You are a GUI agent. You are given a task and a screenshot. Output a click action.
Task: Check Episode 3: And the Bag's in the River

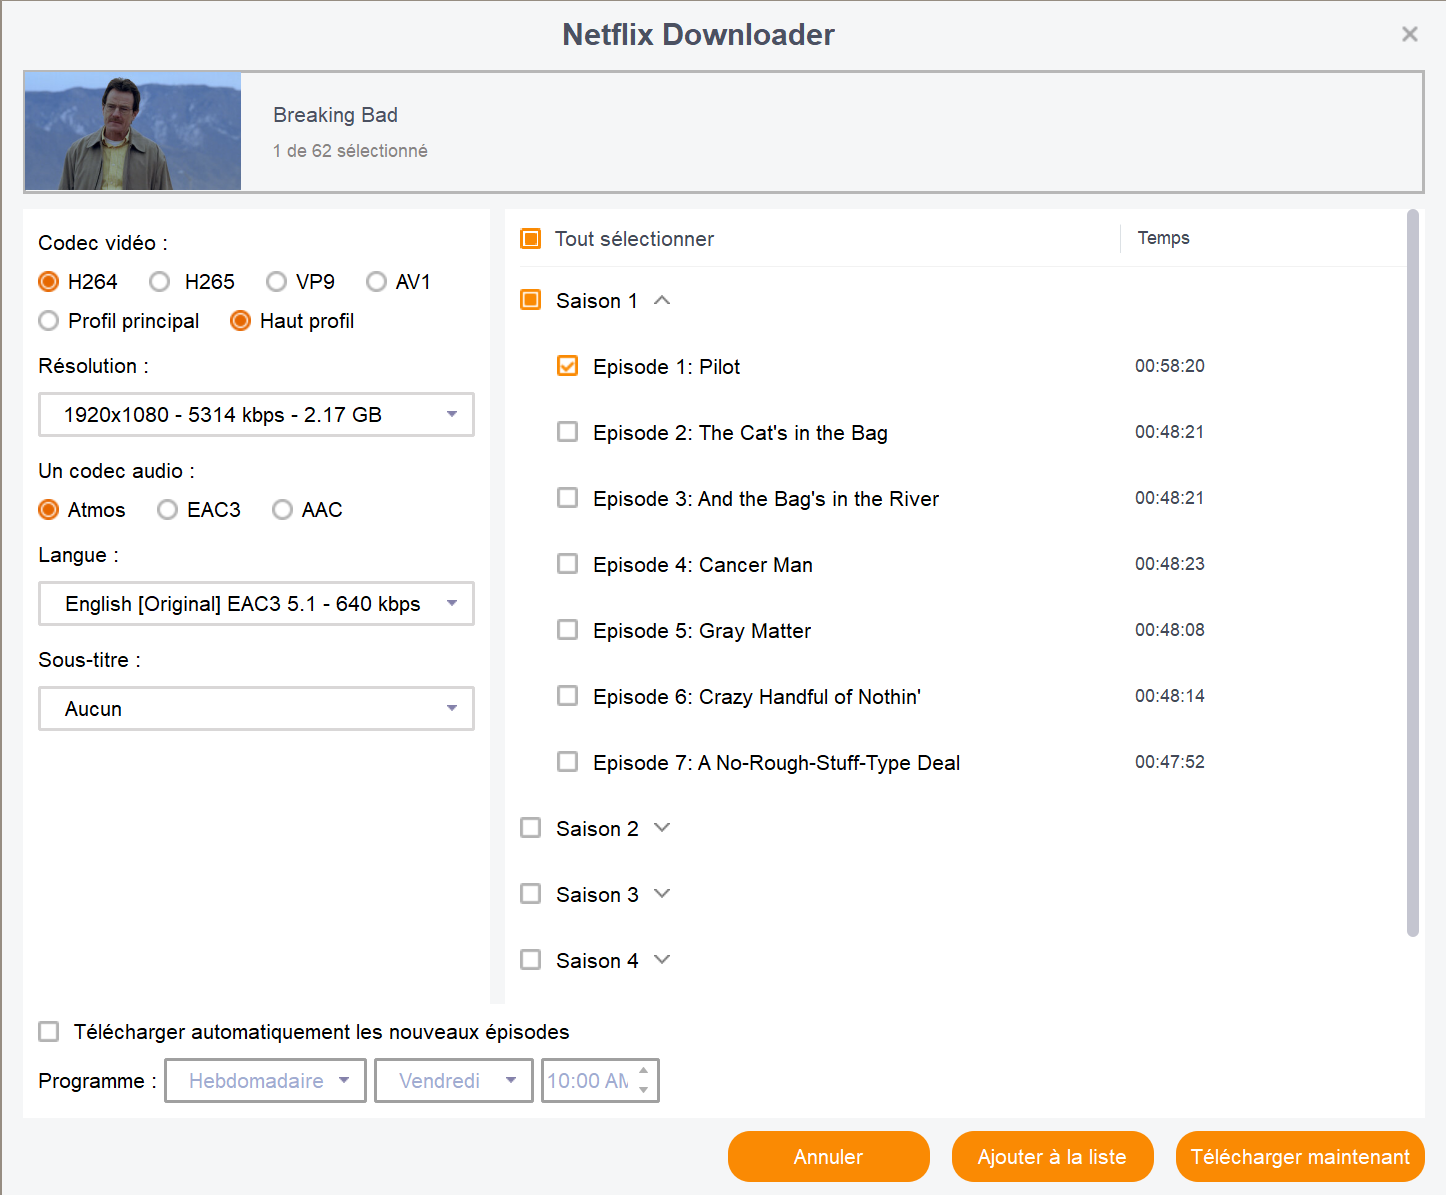(x=567, y=498)
